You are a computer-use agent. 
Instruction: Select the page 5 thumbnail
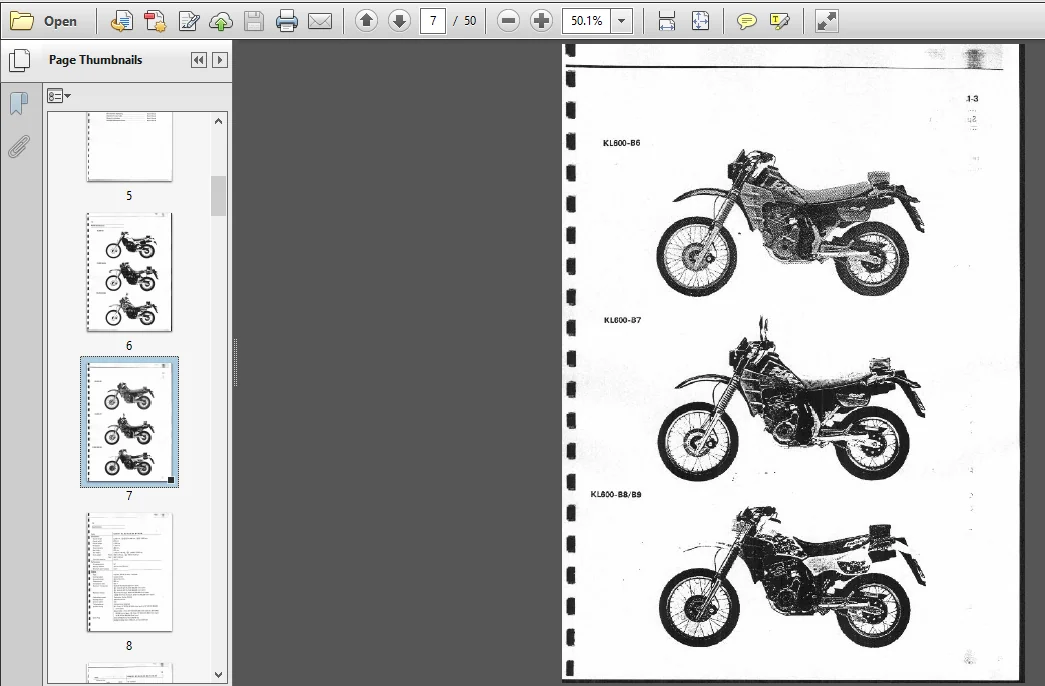click(x=129, y=147)
